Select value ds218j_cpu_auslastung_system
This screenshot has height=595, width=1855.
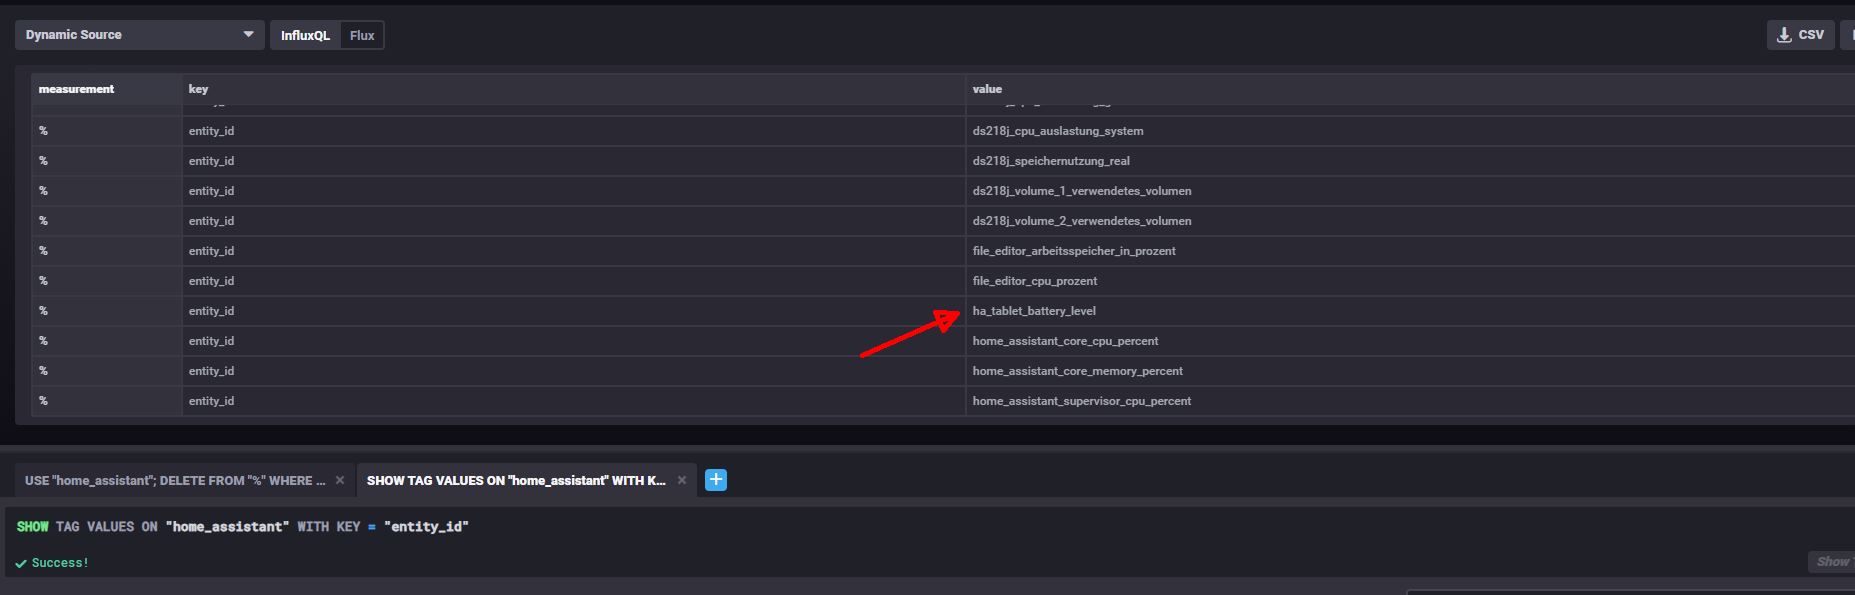[1058, 131]
